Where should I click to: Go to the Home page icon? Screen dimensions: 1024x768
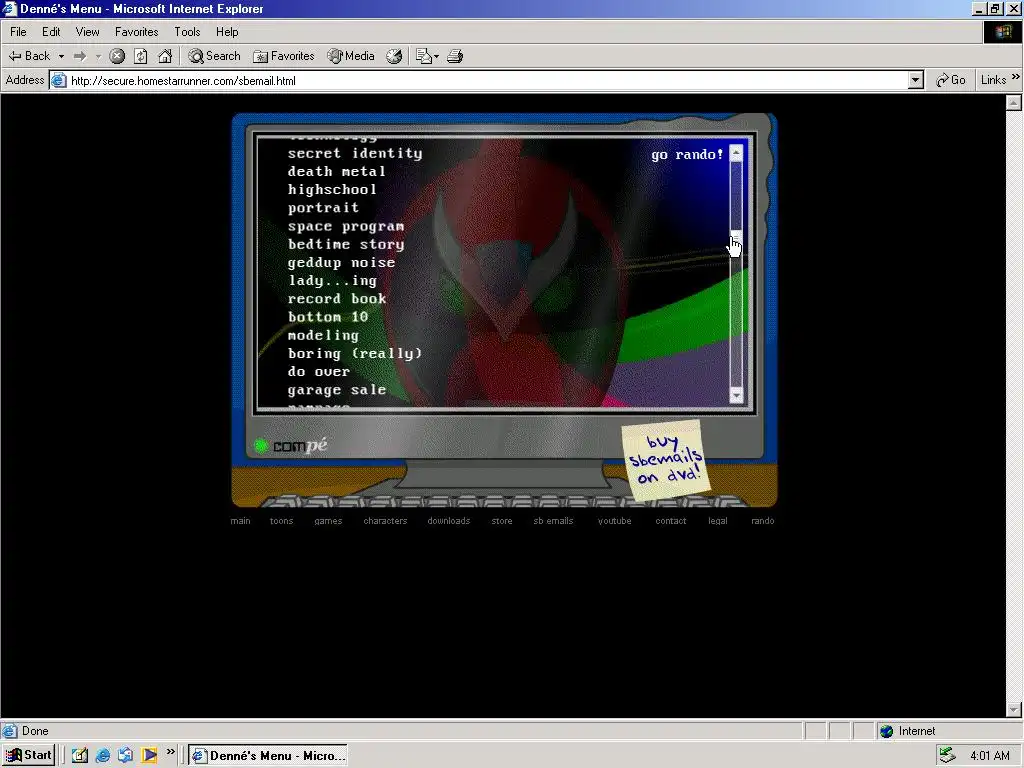165,56
